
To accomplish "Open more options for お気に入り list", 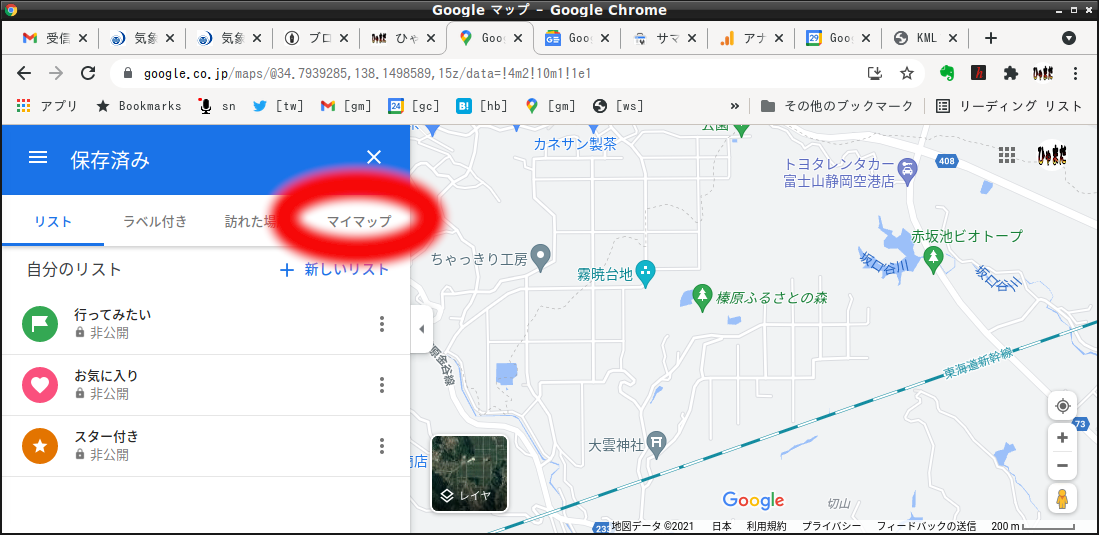I will tap(382, 385).
